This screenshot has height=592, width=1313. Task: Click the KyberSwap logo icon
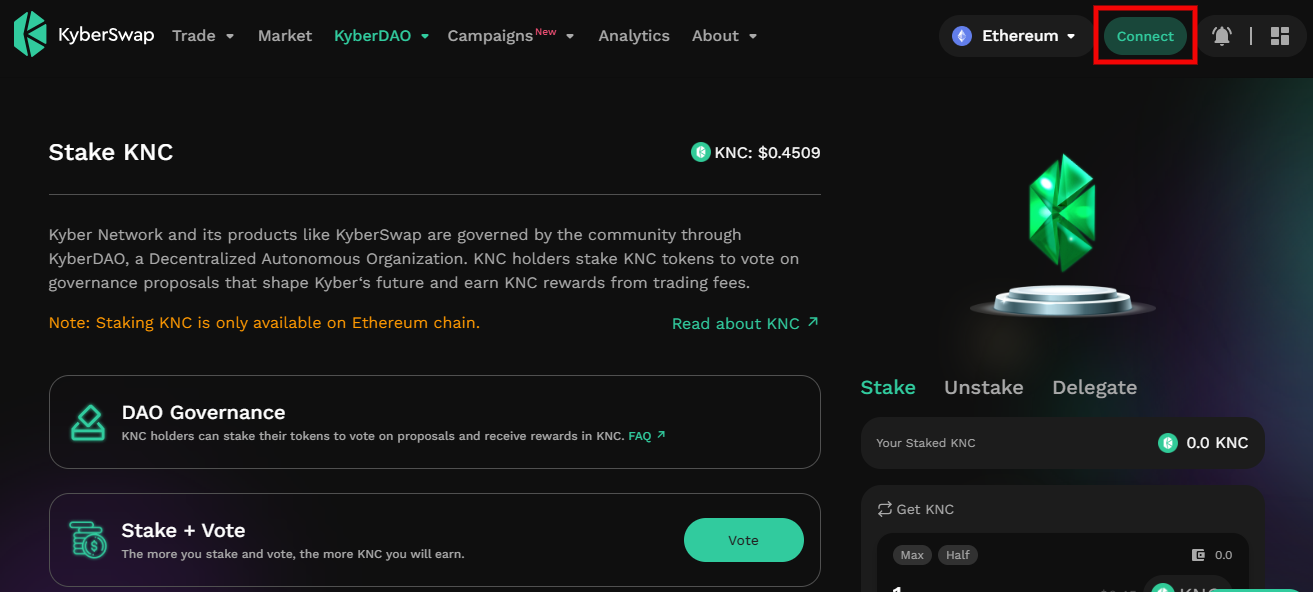click(30, 35)
